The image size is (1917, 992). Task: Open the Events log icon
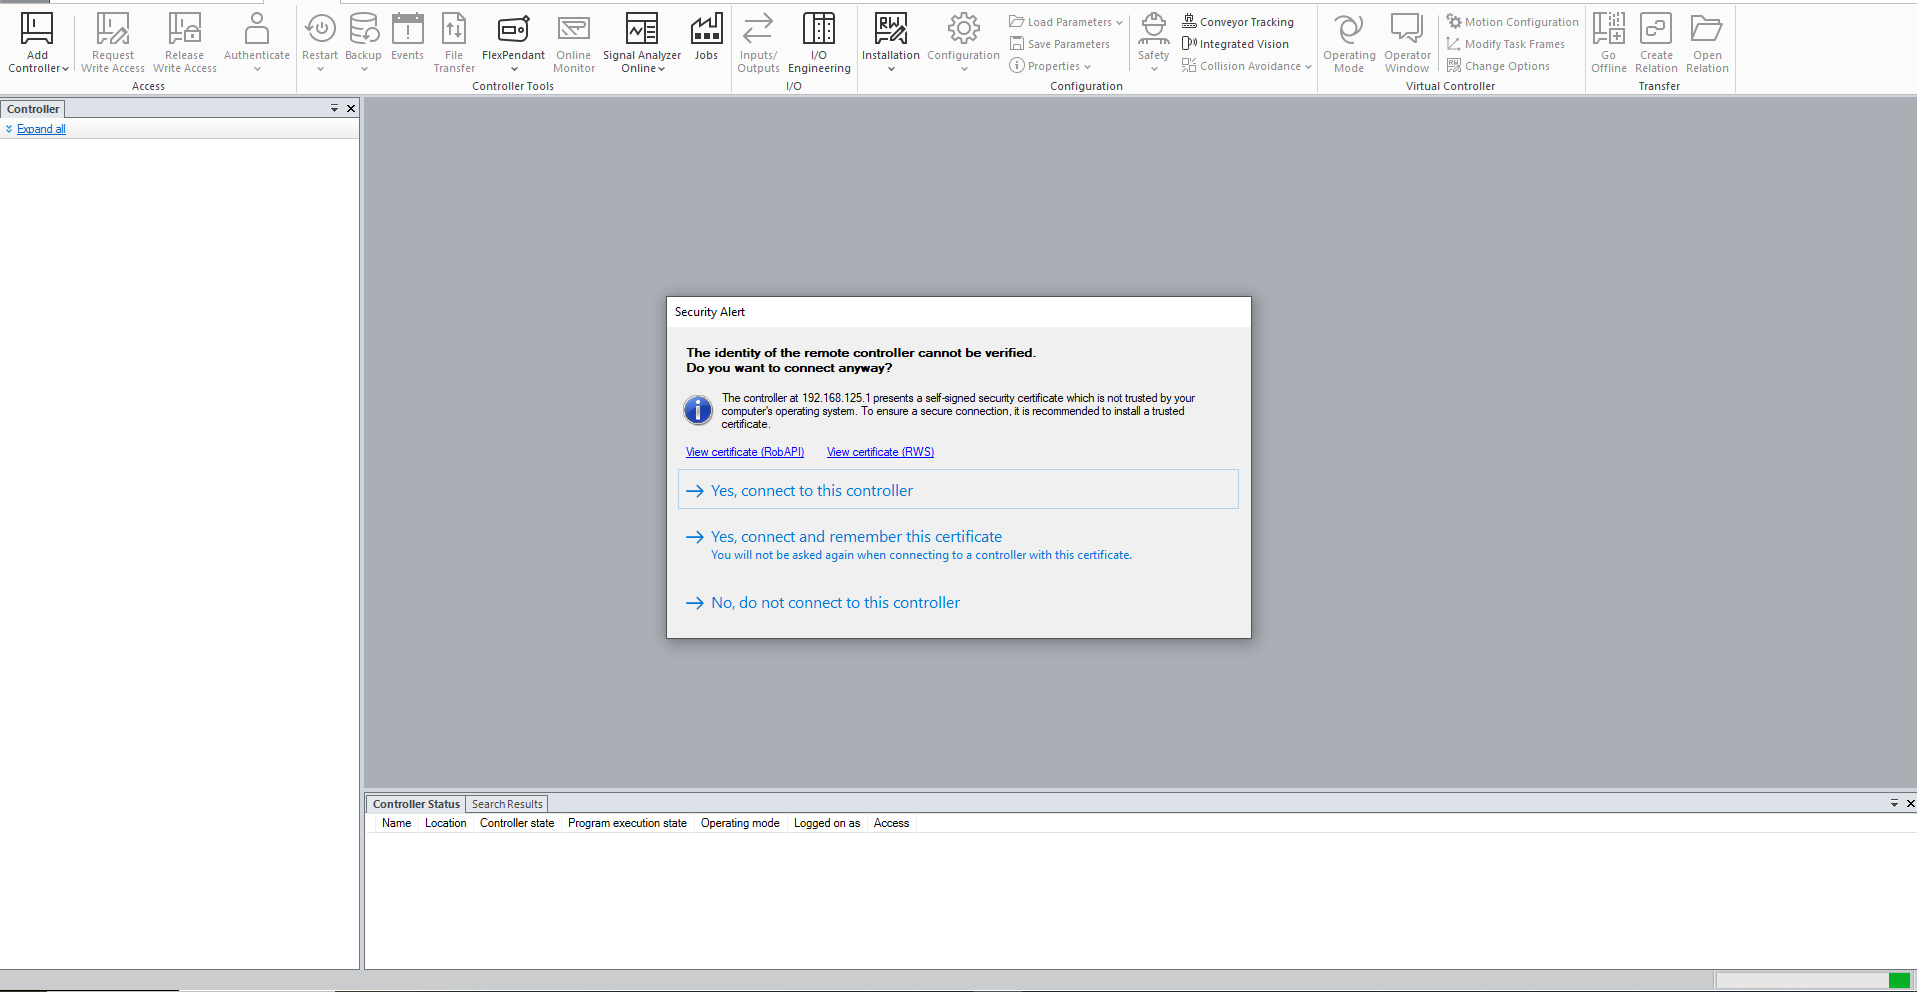click(x=407, y=29)
